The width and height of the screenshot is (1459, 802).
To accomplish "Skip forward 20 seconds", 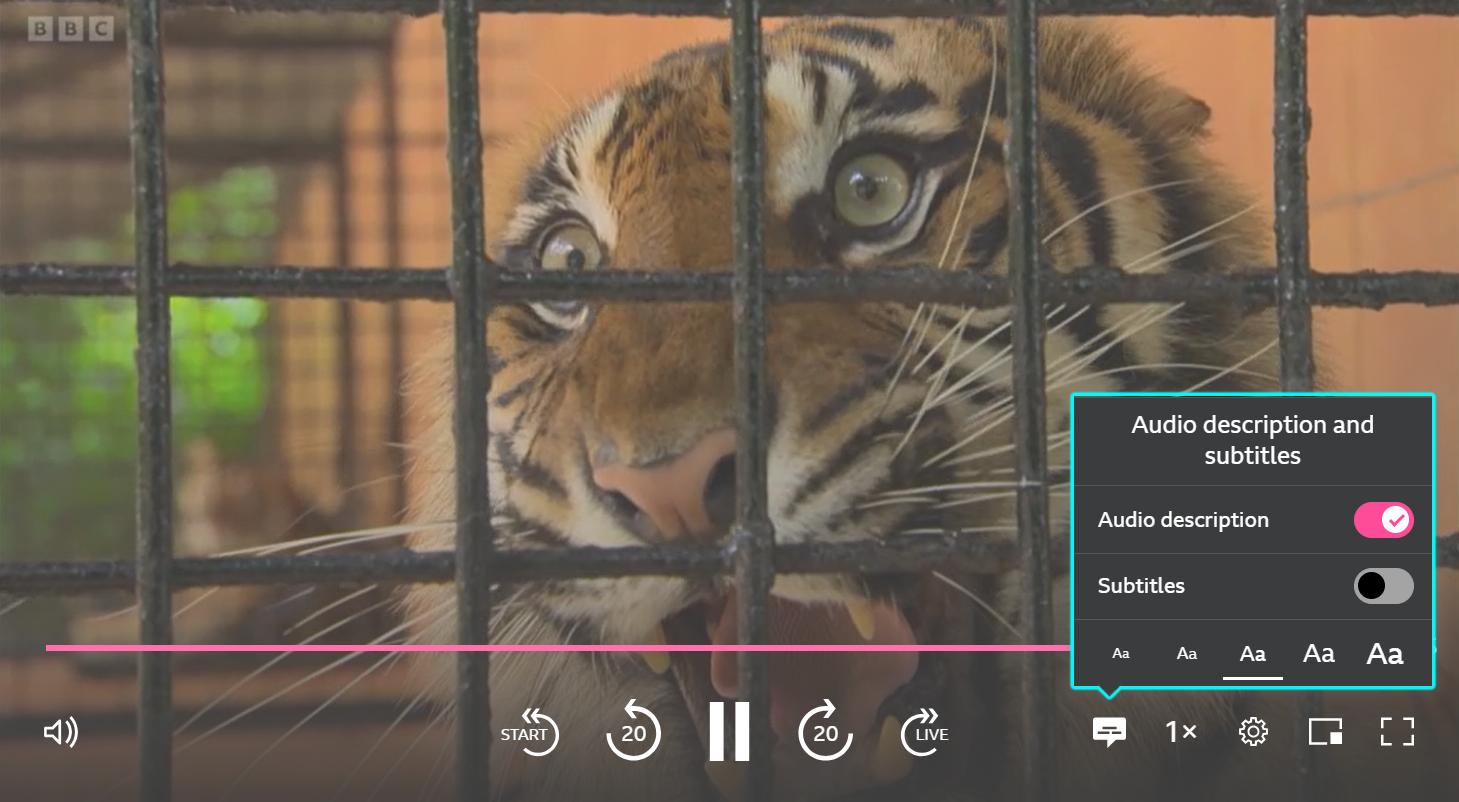I will coord(825,732).
